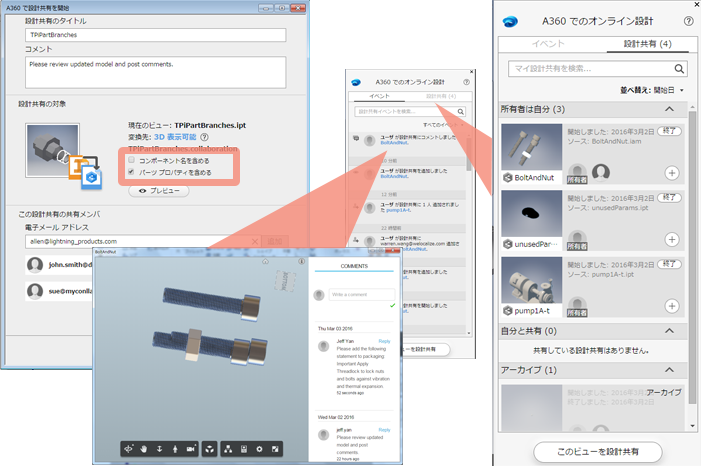Click the green checkmark to post comment
This screenshot has width=701, height=467.
pyautogui.click(x=393, y=306)
